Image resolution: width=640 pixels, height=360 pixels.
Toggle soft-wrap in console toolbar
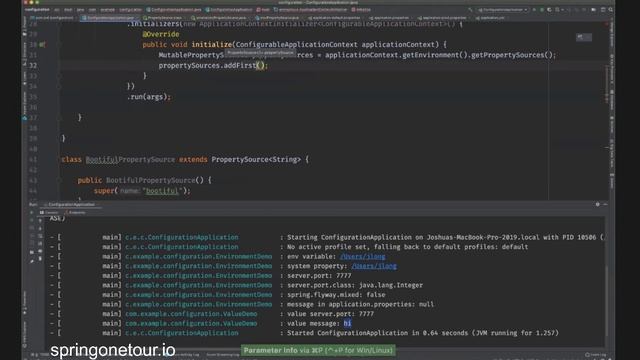40,236
